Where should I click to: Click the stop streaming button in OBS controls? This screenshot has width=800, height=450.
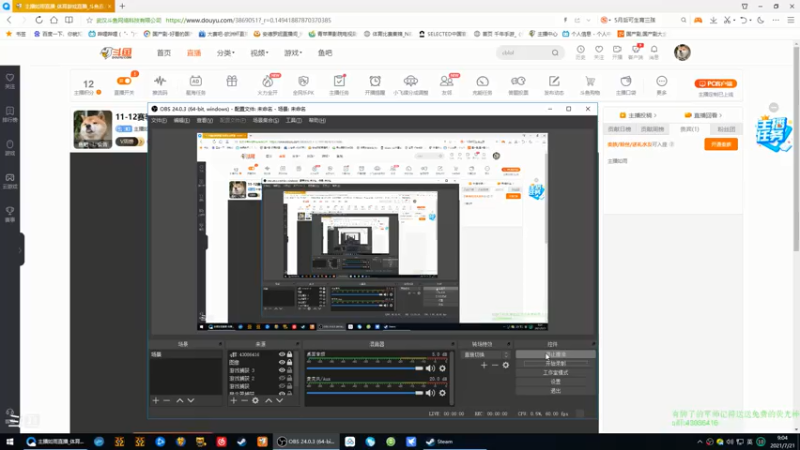[555, 354]
